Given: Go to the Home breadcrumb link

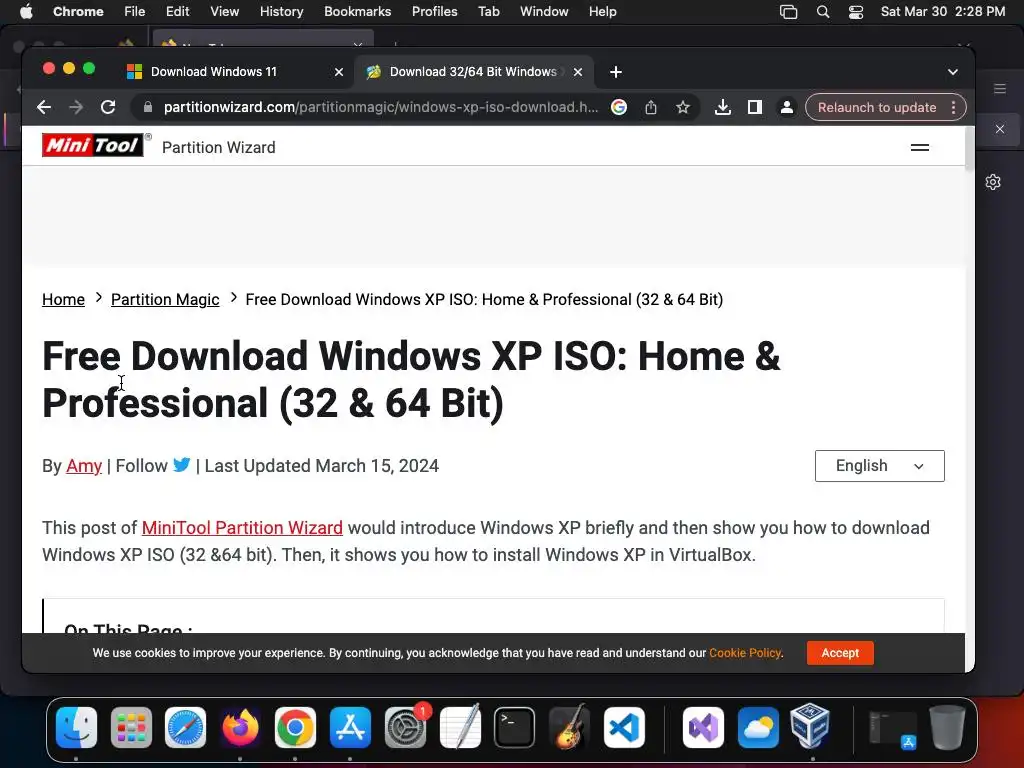Looking at the screenshot, I should [63, 299].
